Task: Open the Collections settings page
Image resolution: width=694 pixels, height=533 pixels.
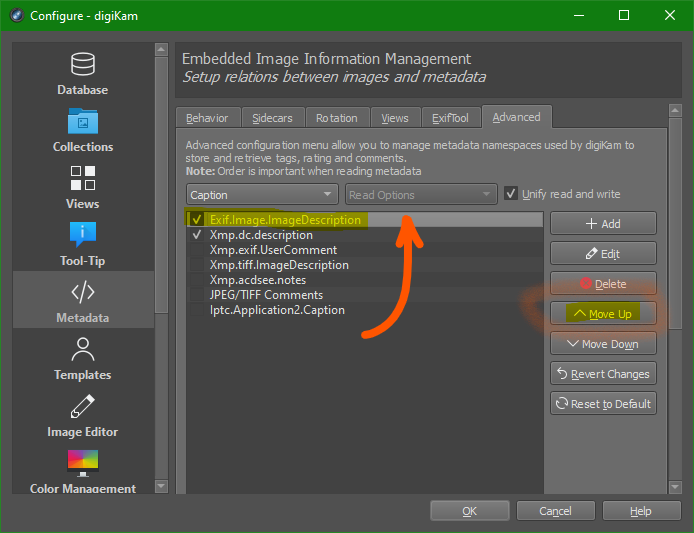Action: (83, 131)
